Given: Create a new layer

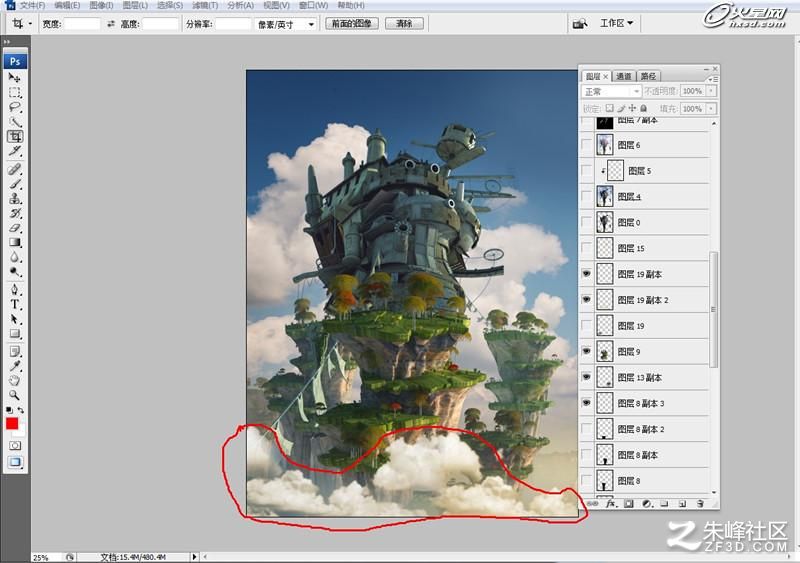Looking at the screenshot, I should pyautogui.click(x=682, y=504).
